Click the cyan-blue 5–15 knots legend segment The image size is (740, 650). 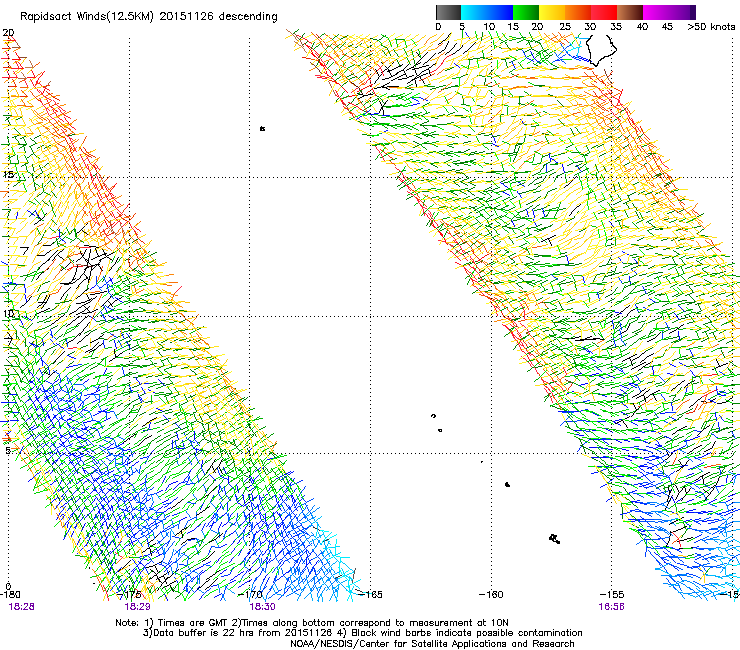(487, 12)
